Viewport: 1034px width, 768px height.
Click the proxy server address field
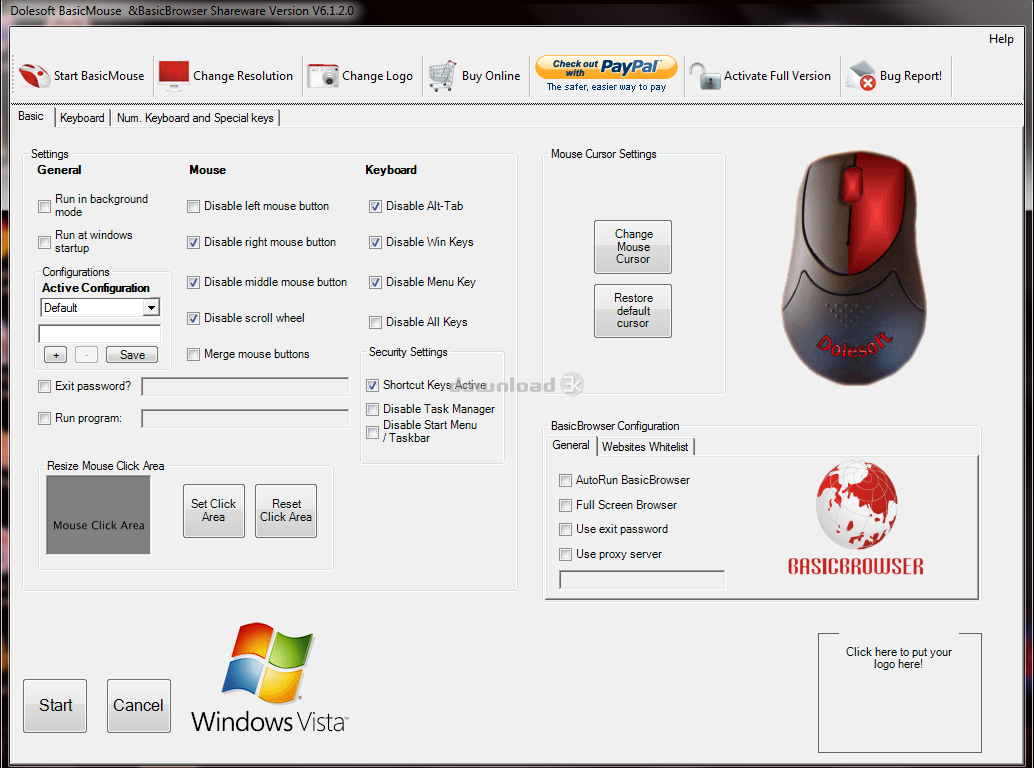pyautogui.click(x=642, y=579)
